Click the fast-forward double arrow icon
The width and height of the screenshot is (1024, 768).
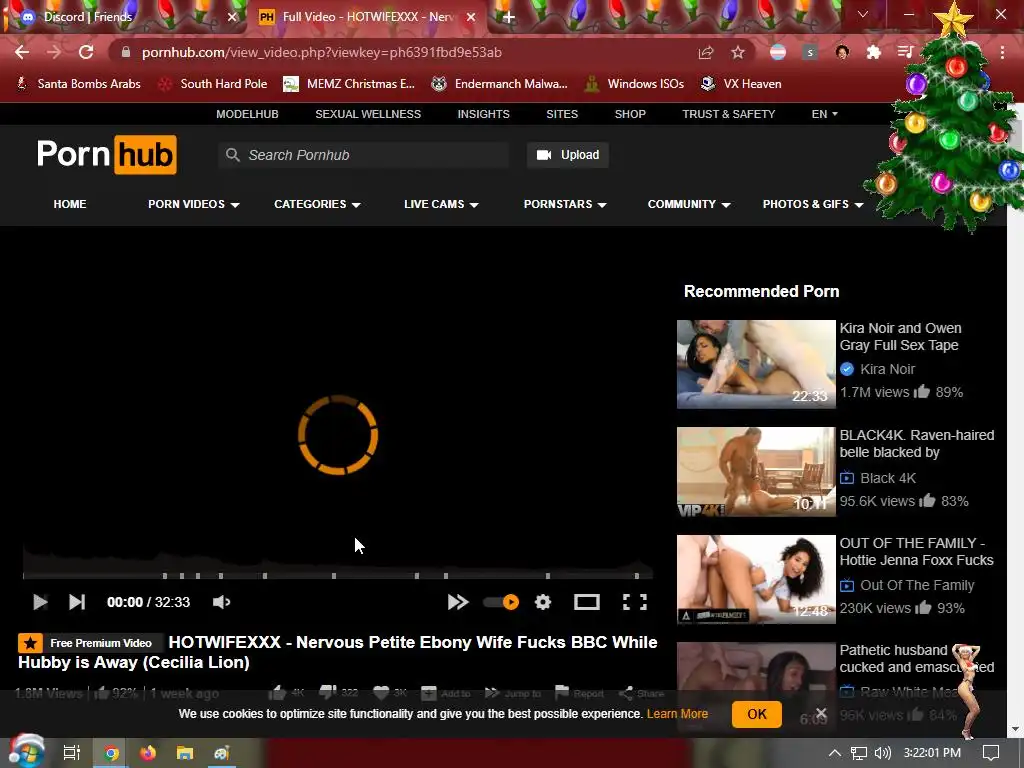coord(458,602)
